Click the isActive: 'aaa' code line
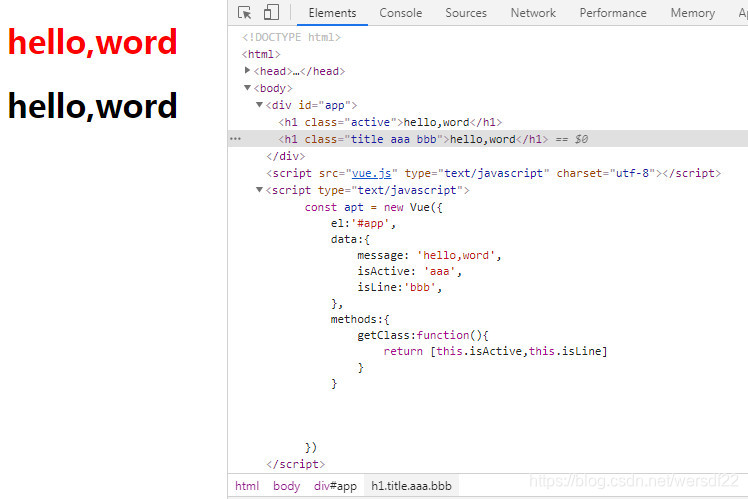The height and width of the screenshot is (499, 748). pos(409,271)
